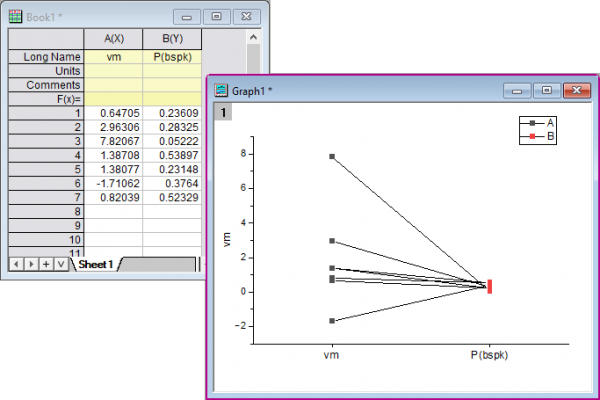Click Units cell in column A
The width and height of the screenshot is (600, 400).
[x=113, y=71]
